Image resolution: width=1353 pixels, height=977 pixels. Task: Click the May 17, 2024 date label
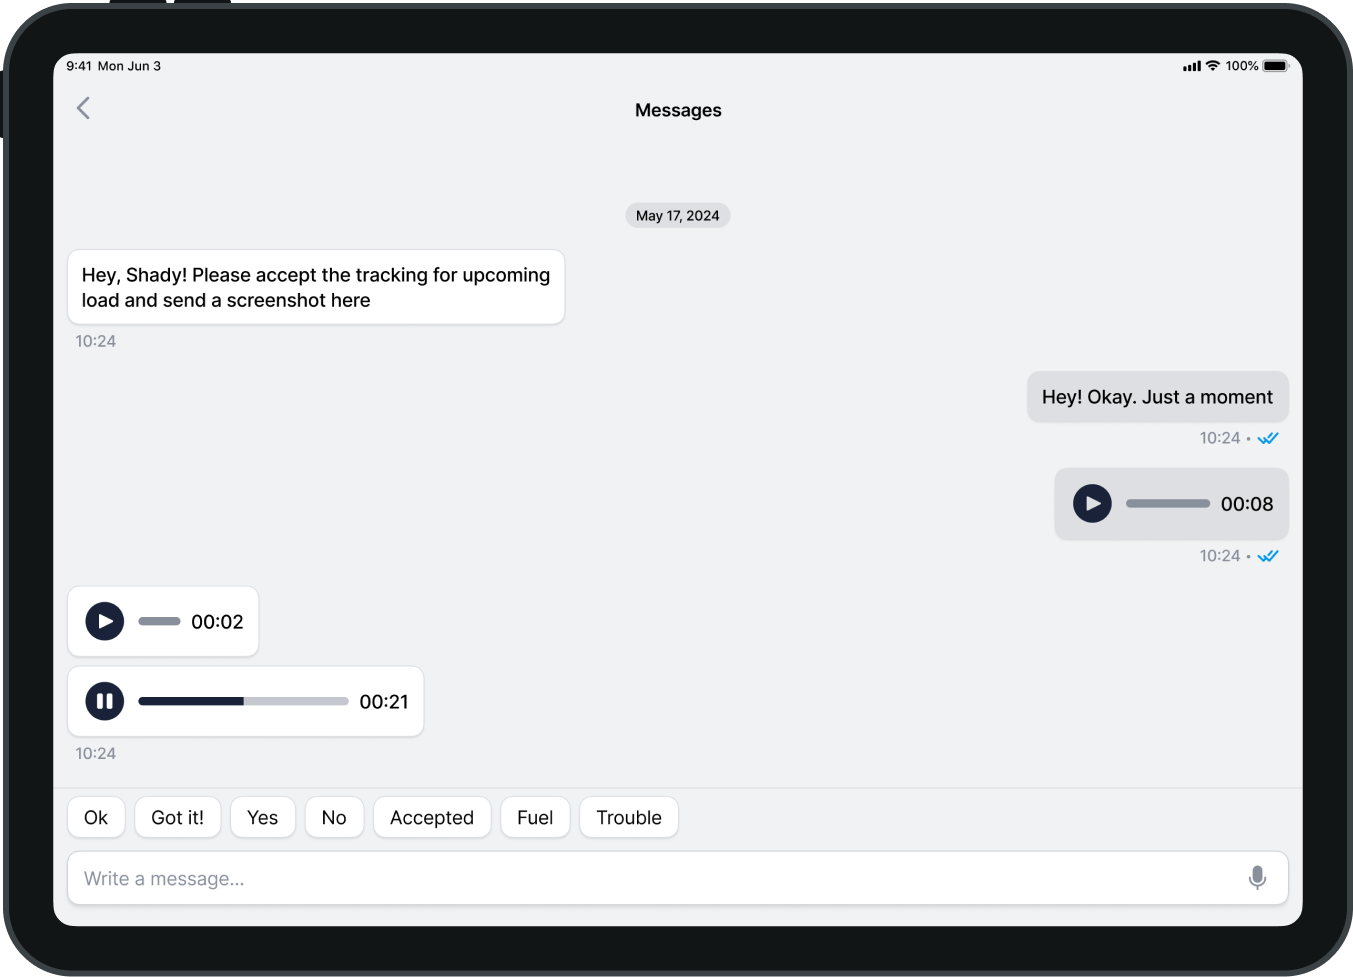678,215
